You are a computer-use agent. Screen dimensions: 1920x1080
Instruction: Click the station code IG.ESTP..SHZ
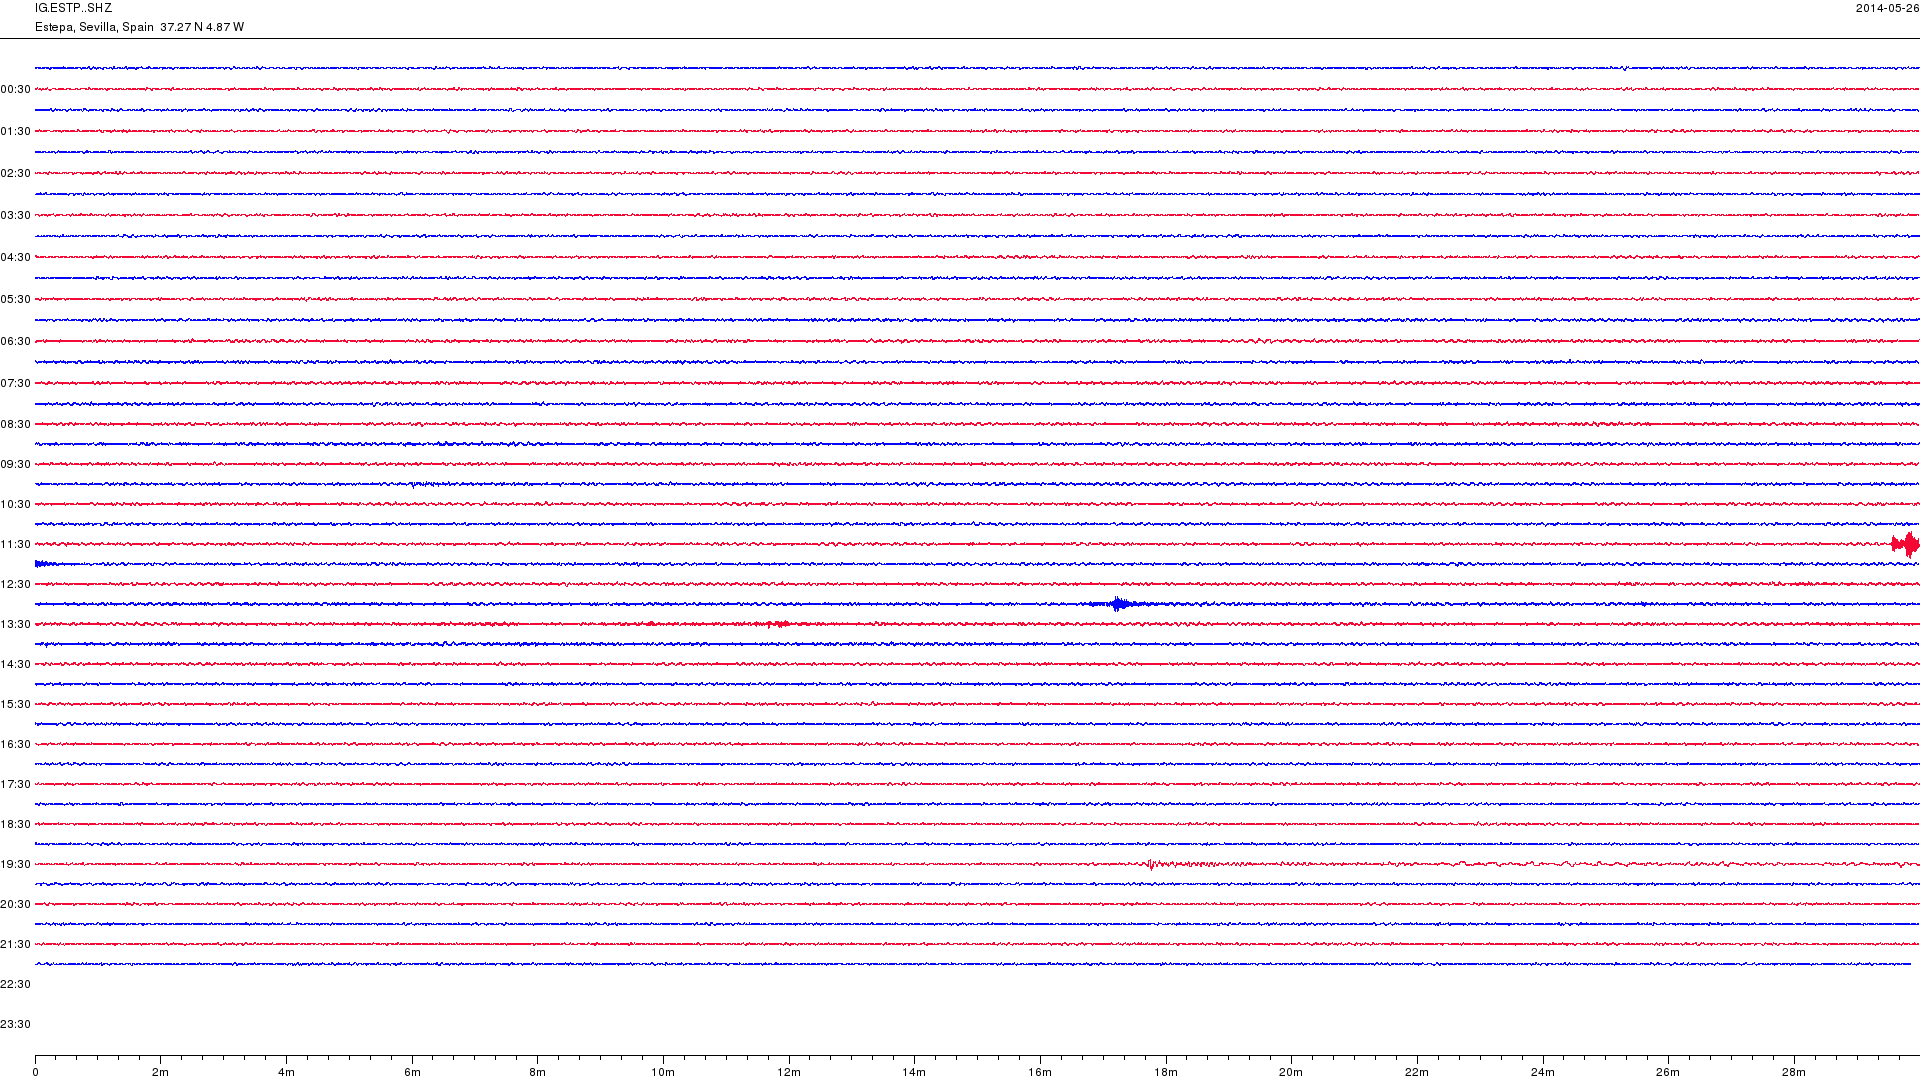[x=73, y=8]
